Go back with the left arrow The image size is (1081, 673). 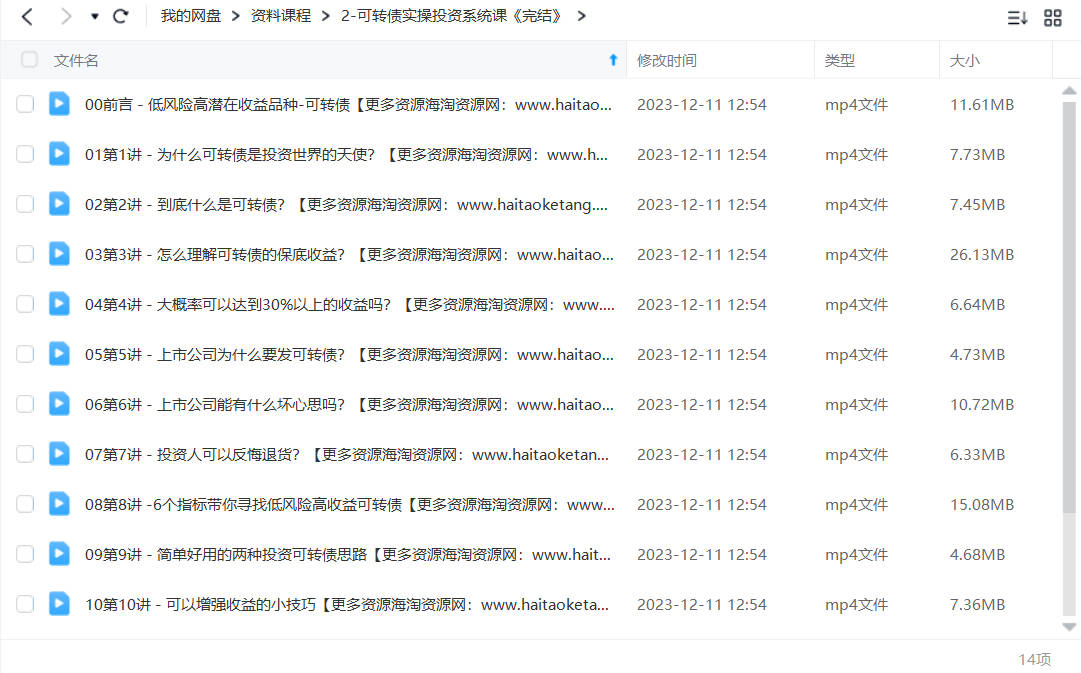point(27,17)
